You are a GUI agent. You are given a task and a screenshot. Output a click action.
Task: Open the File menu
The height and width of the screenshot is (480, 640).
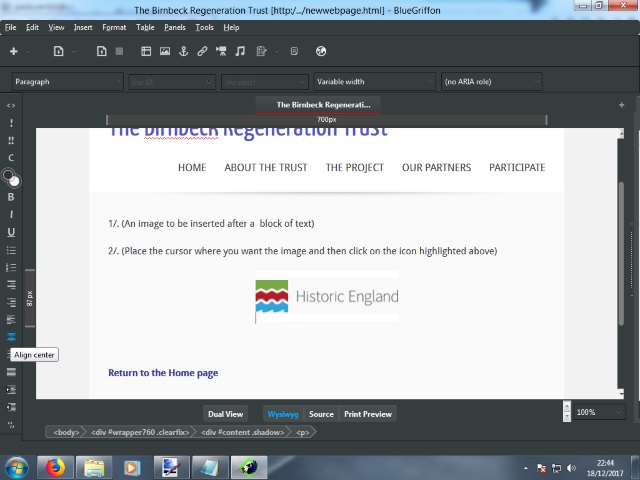(11, 27)
